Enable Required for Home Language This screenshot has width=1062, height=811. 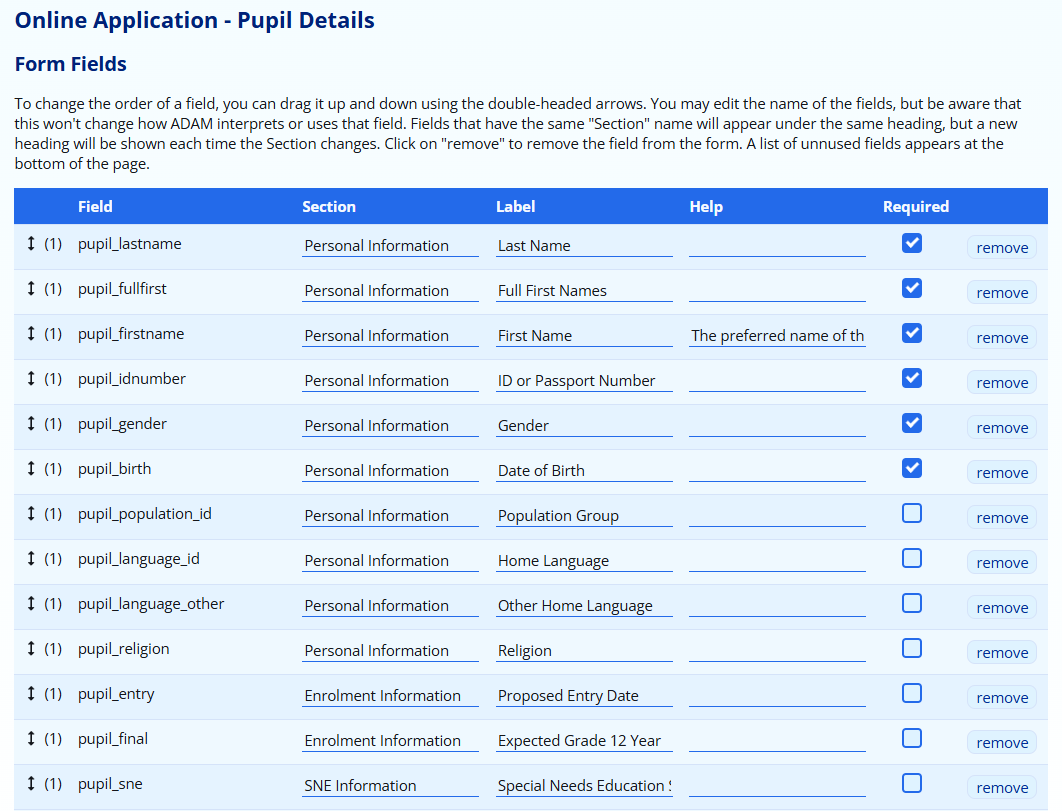911,558
